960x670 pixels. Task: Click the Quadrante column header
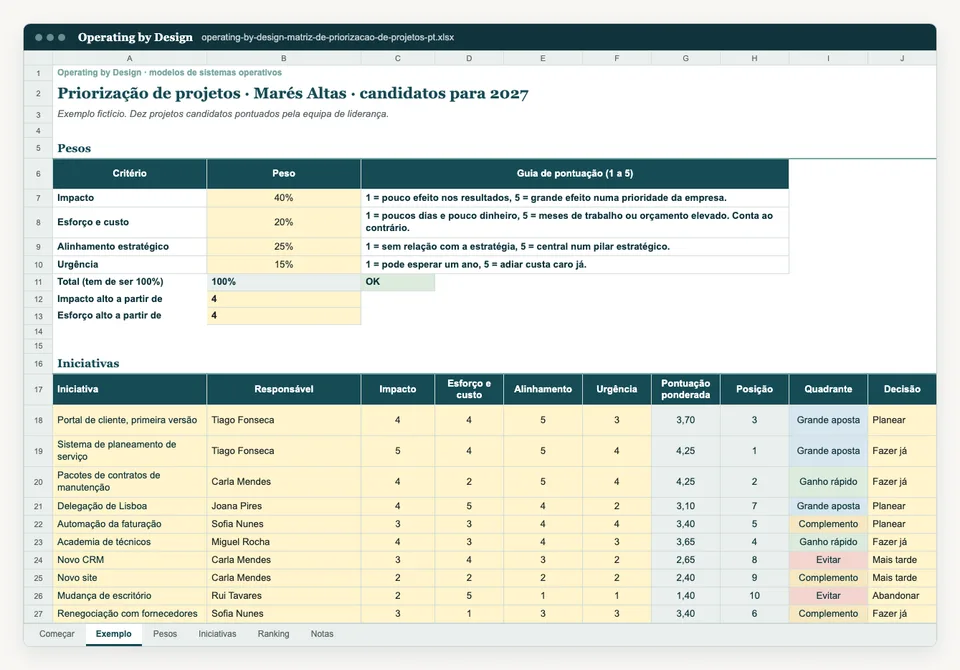pyautogui.click(x=828, y=389)
